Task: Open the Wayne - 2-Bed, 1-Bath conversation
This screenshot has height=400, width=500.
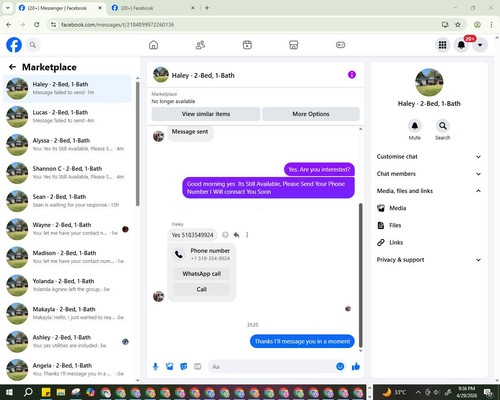Action: point(67,229)
